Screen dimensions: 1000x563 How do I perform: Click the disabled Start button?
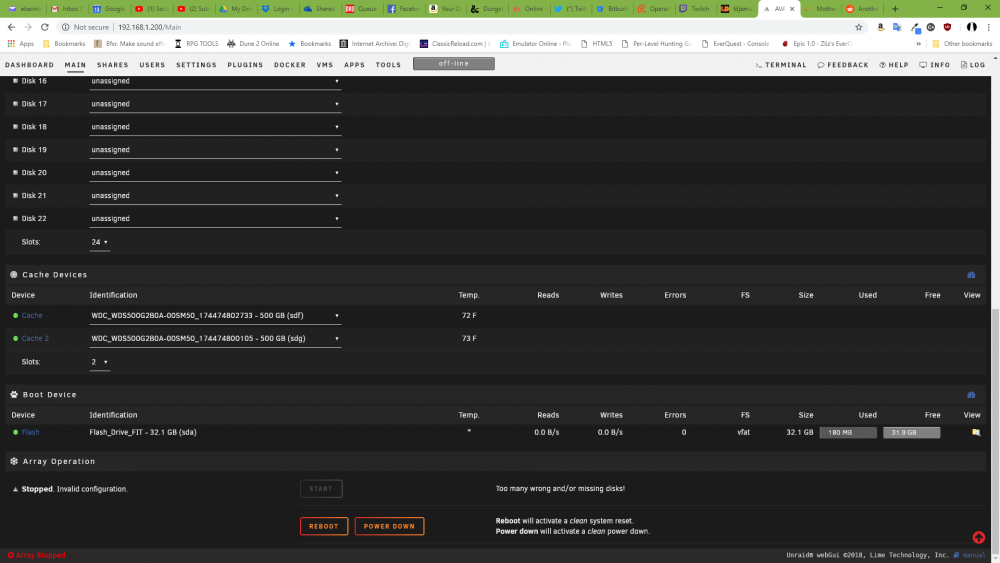click(x=321, y=489)
